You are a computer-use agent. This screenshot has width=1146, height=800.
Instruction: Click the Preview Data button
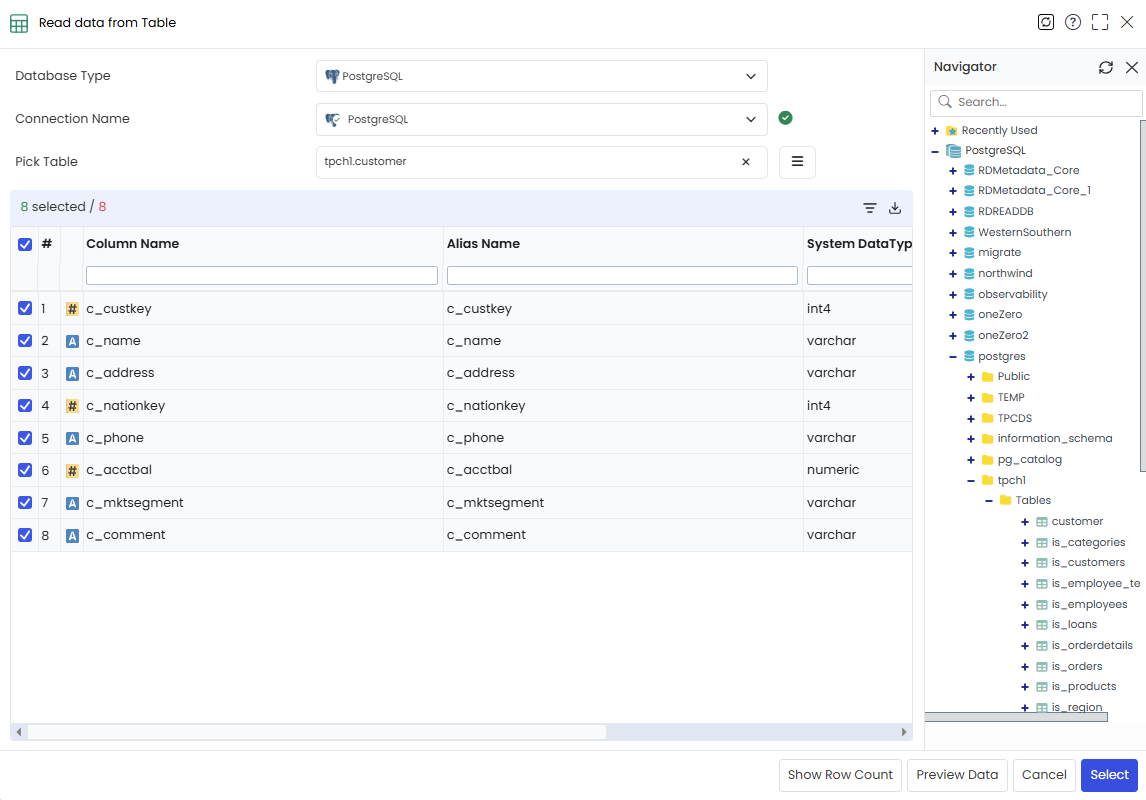pyautogui.click(x=957, y=774)
